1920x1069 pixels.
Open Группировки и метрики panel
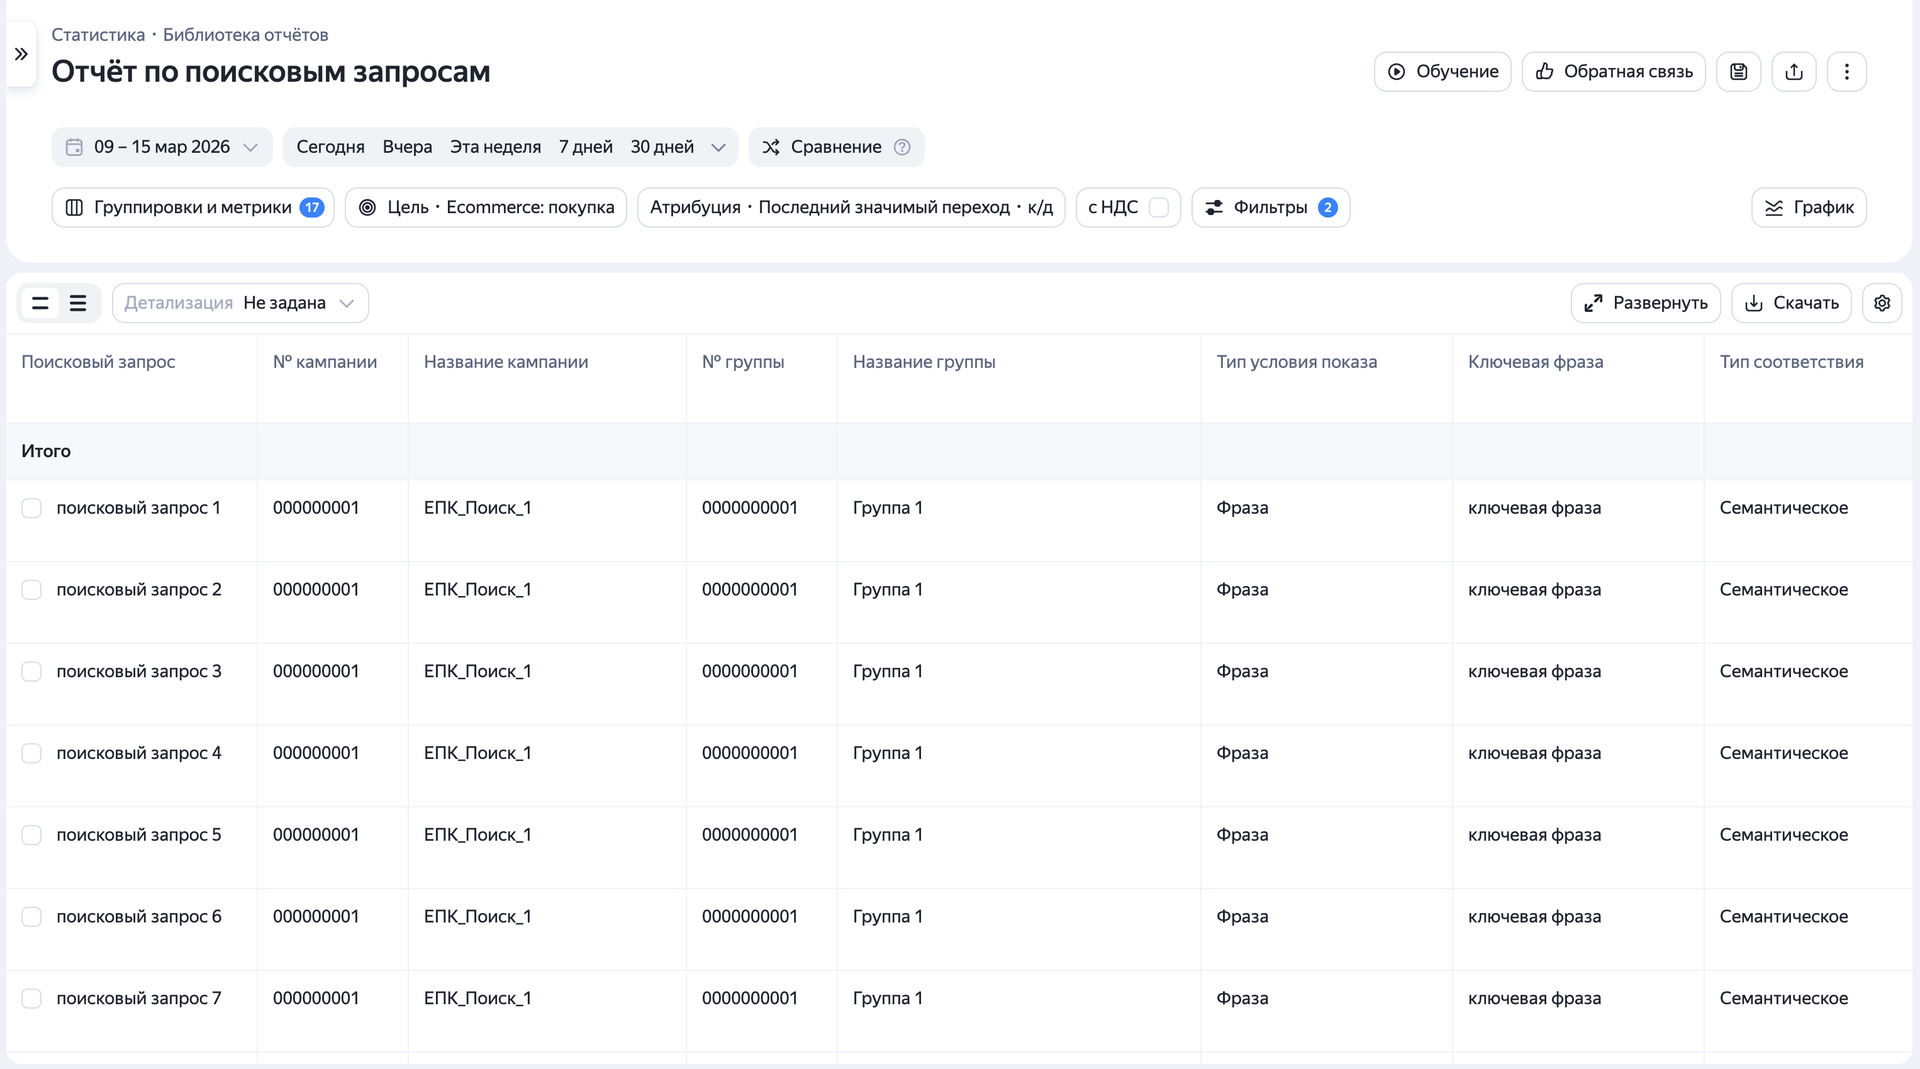193,207
